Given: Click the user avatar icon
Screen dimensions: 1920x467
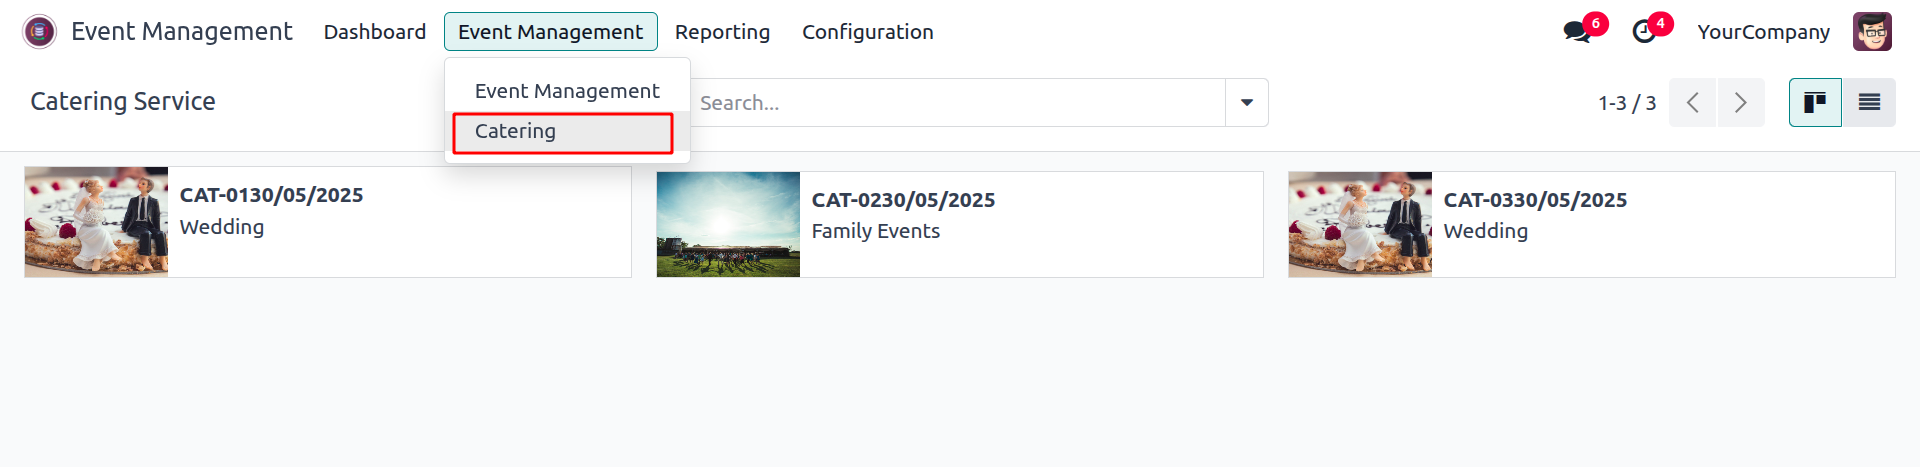Looking at the screenshot, I should tap(1872, 32).
